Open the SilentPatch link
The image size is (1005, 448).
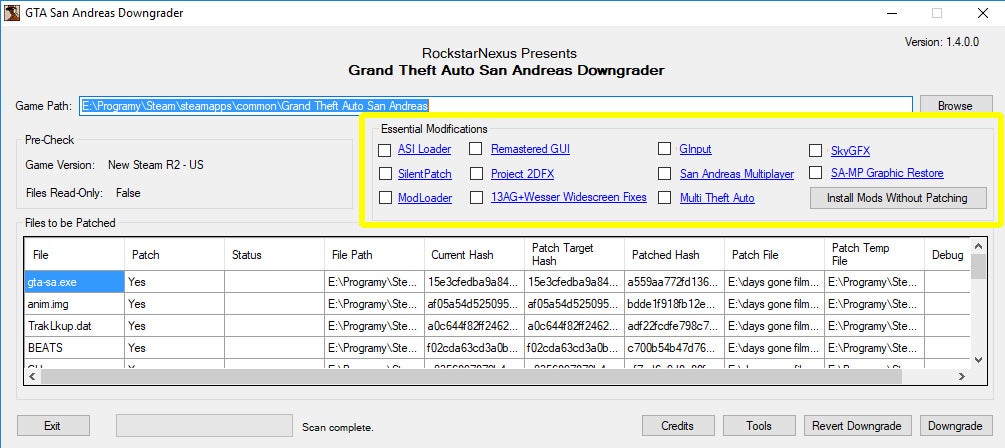point(424,174)
